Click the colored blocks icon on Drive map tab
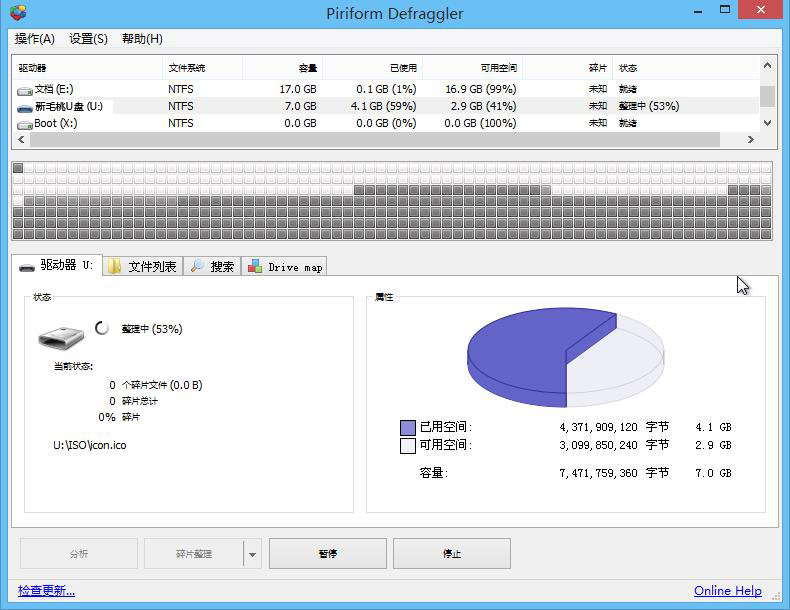Image resolution: width=790 pixels, height=610 pixels. 255,266
